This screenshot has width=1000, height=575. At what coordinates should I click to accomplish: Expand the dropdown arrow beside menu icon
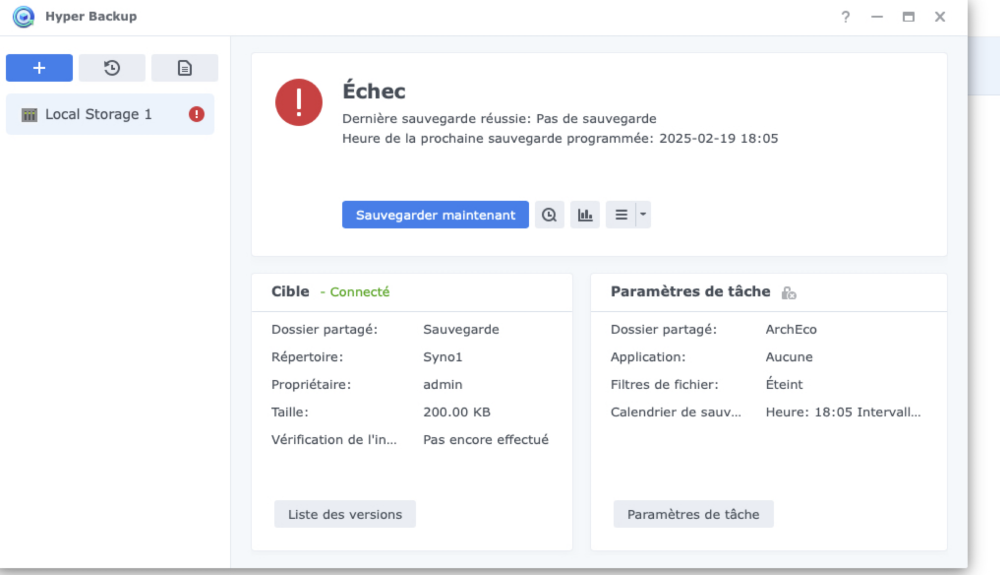(x=643, y=215)
